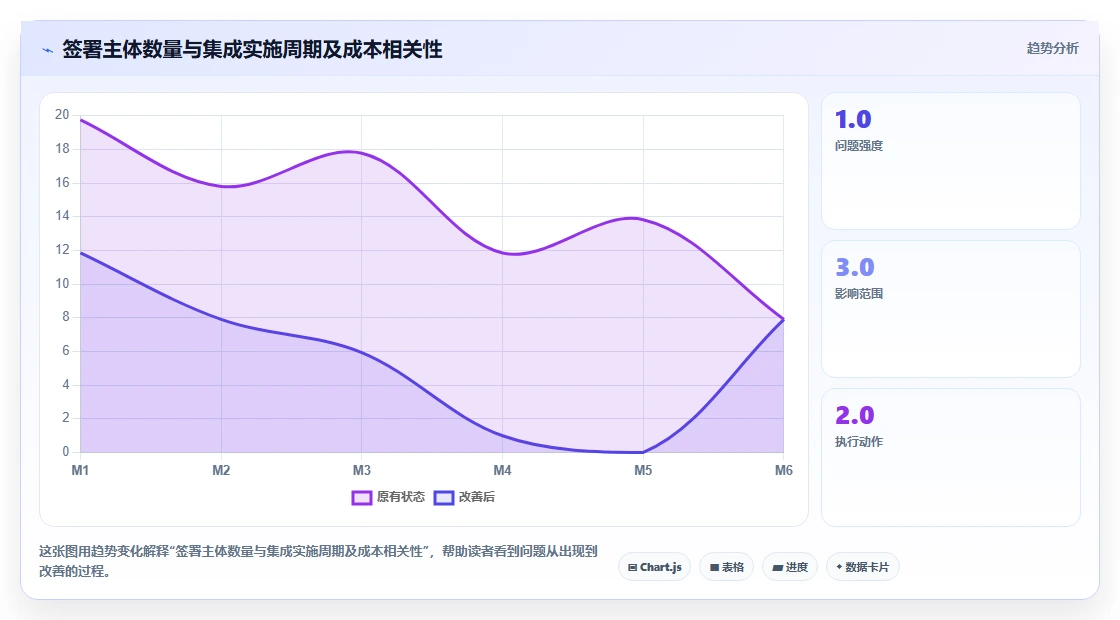The height and width of the screenshot is (620, 1120).
Task: Click the purple line peak at M3
Action: (361, 152)
